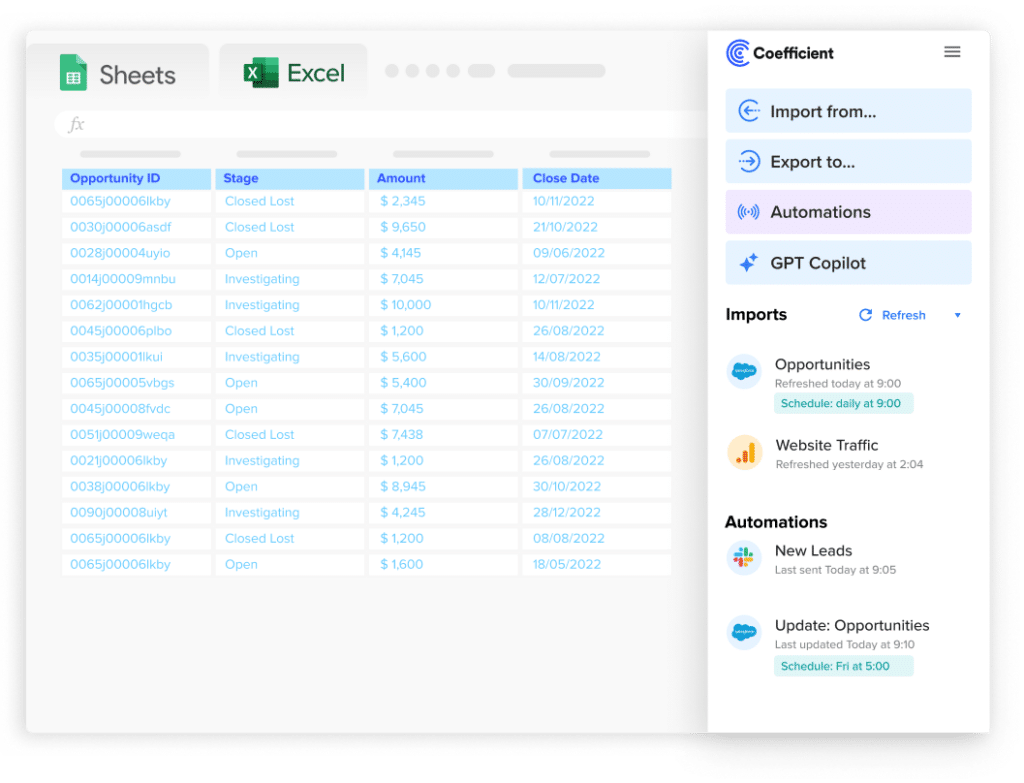This screenshot has height=783, width=1024.
Task: Select cell with ID 0021j00006lkby
Action: click(136, 461)
